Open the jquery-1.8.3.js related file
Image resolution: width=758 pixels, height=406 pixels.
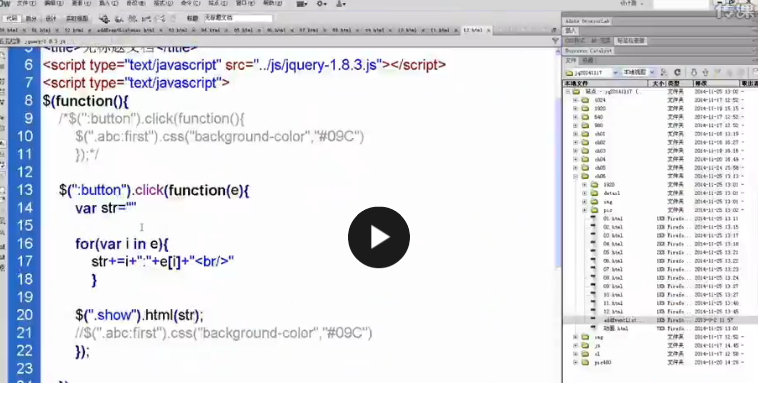(44, 42)
